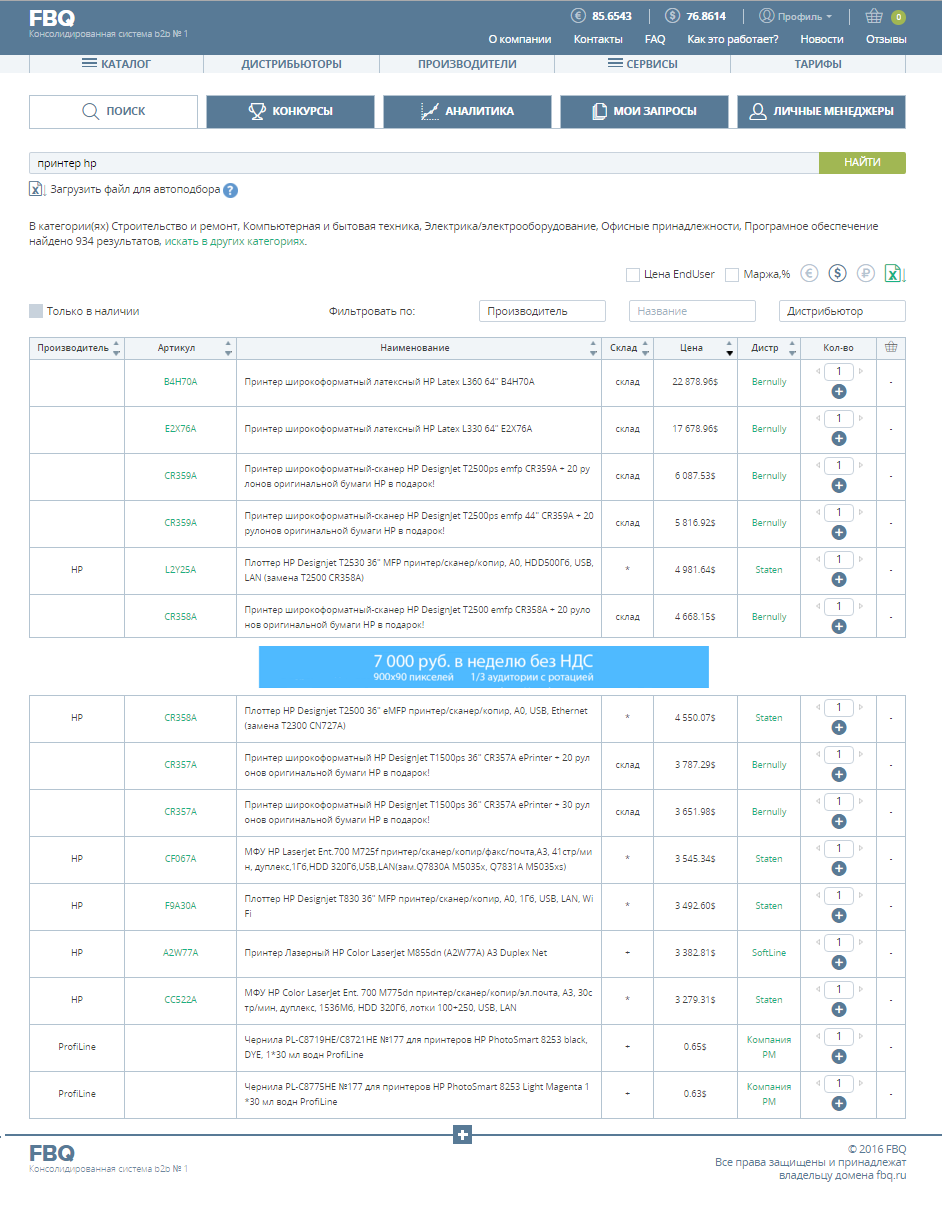Click the Название filter input field
The height and width of the screenshot is (1206, 942).
tap(692, 311)
